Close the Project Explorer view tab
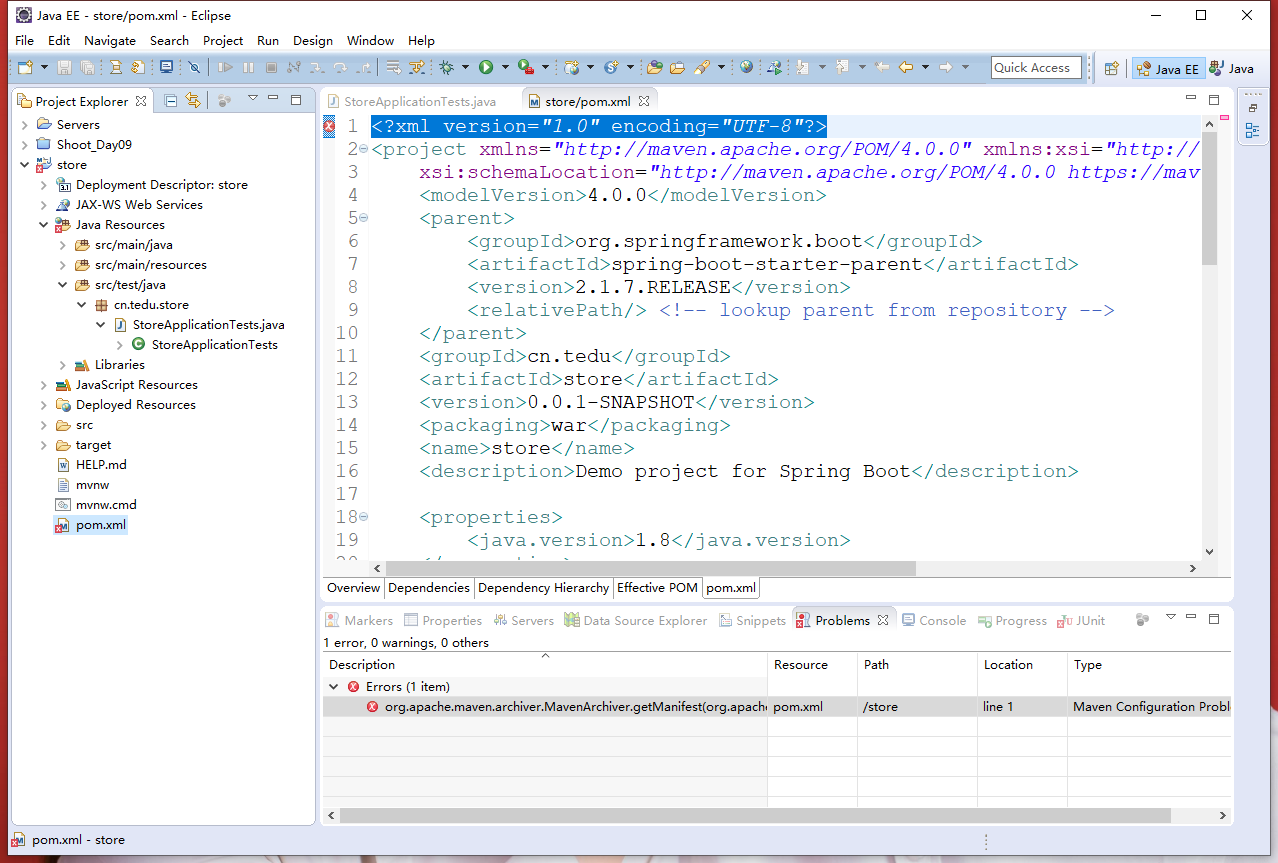1278x863 pixels. [x=141, y=100]
